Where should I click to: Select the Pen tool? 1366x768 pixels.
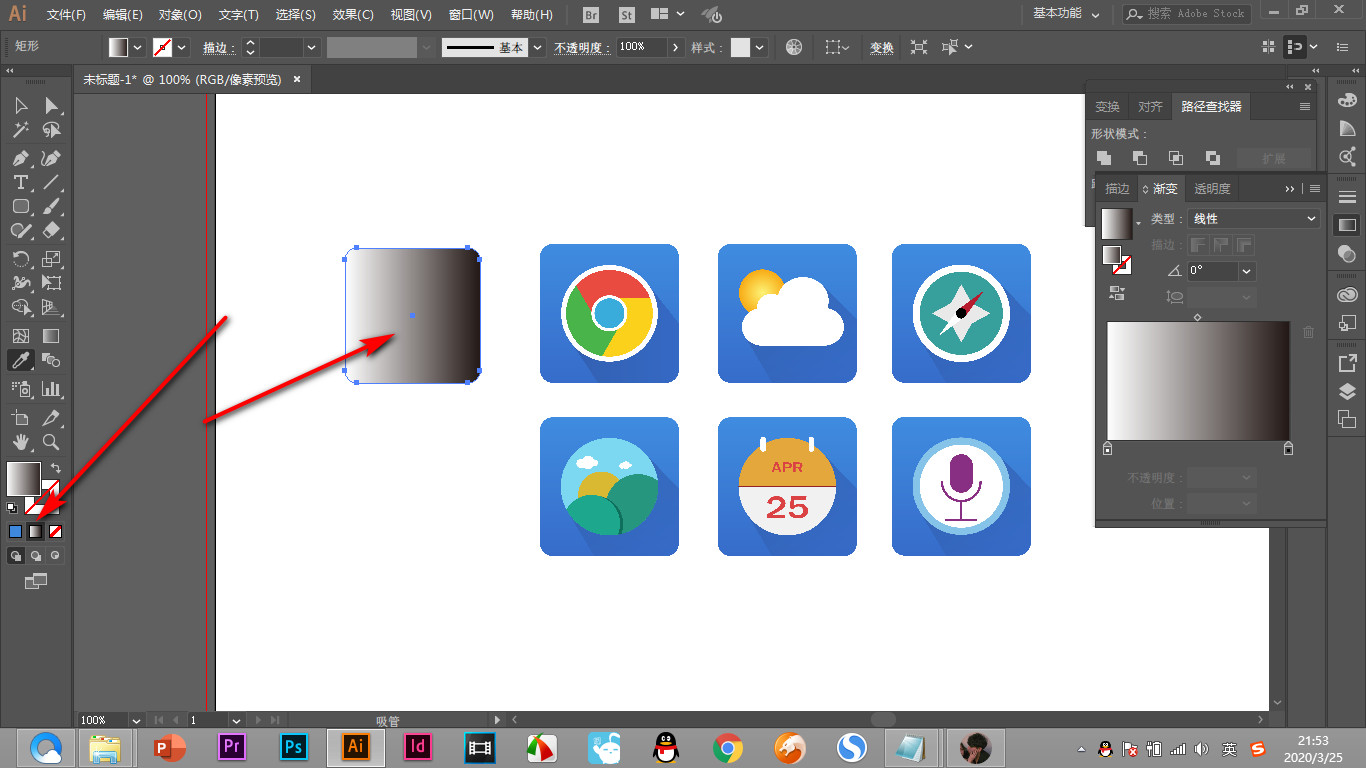pos(21,158)
